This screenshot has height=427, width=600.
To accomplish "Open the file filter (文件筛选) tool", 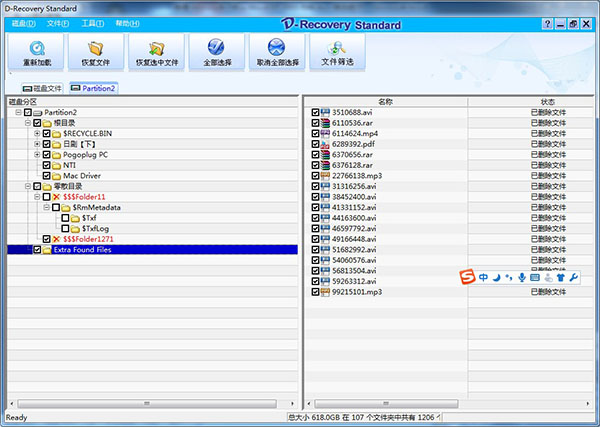I will [x=337, y=52].
